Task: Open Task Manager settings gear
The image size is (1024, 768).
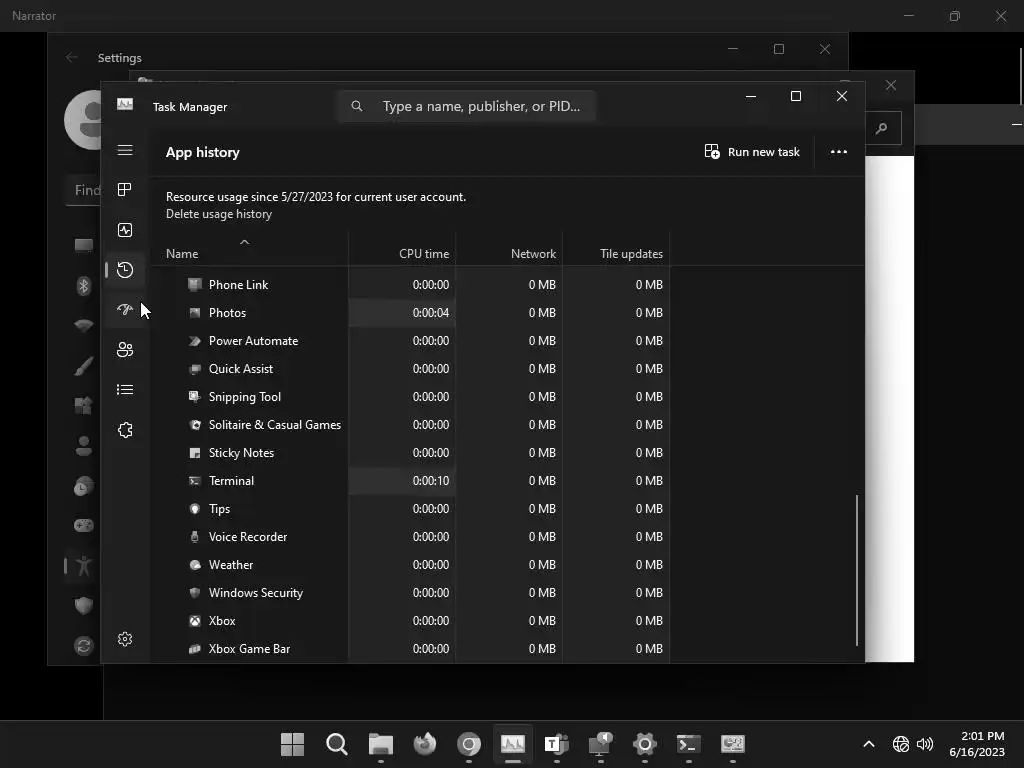Action: [125, 639]
